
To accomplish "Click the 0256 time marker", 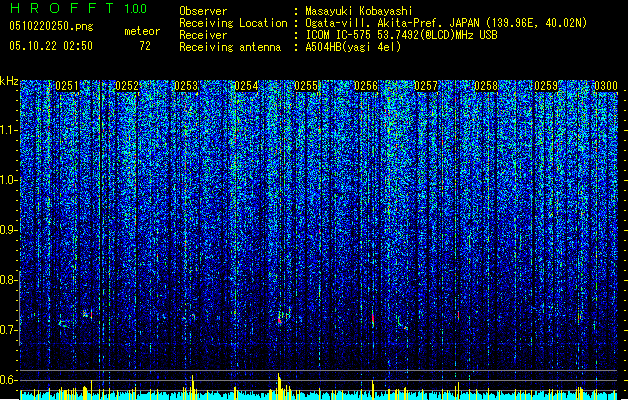I will click(x=366, y=86).
